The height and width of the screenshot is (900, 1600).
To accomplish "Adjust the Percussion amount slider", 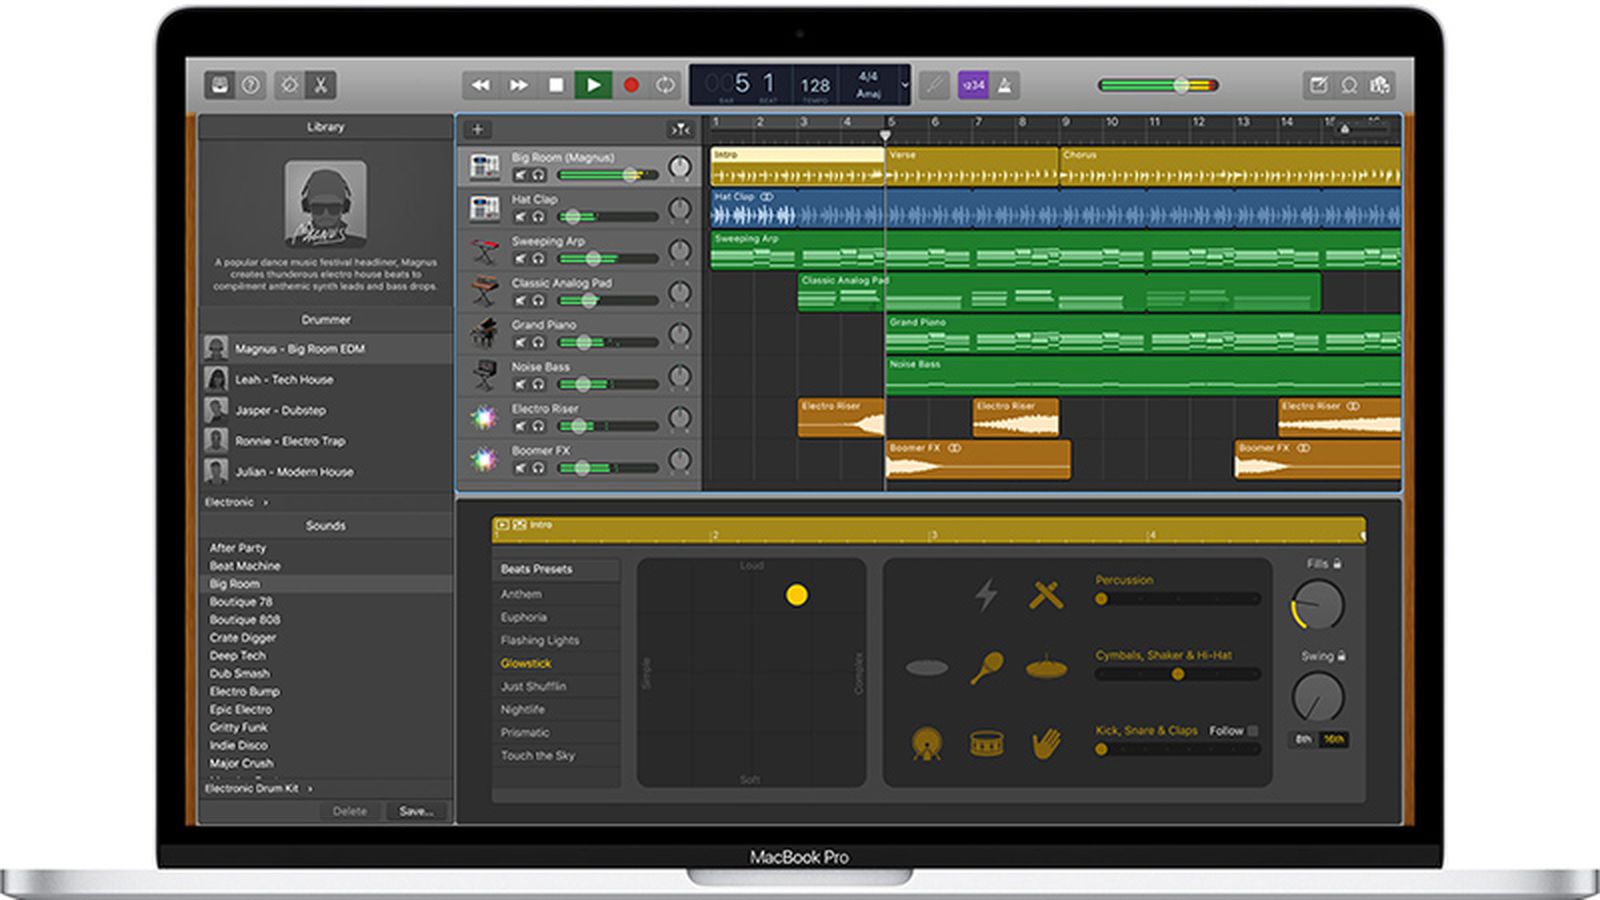I will (1177, 599).
